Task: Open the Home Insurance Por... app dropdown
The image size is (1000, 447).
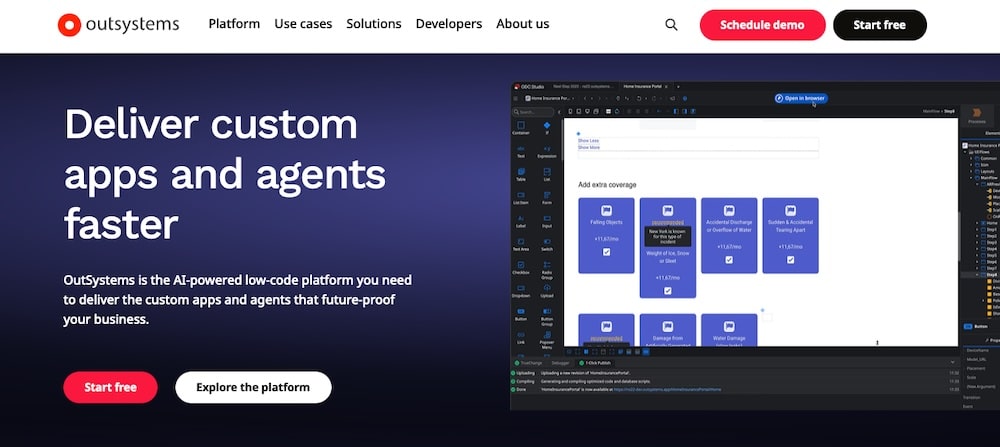Action: pyautogui.click(x=550, y=98)
